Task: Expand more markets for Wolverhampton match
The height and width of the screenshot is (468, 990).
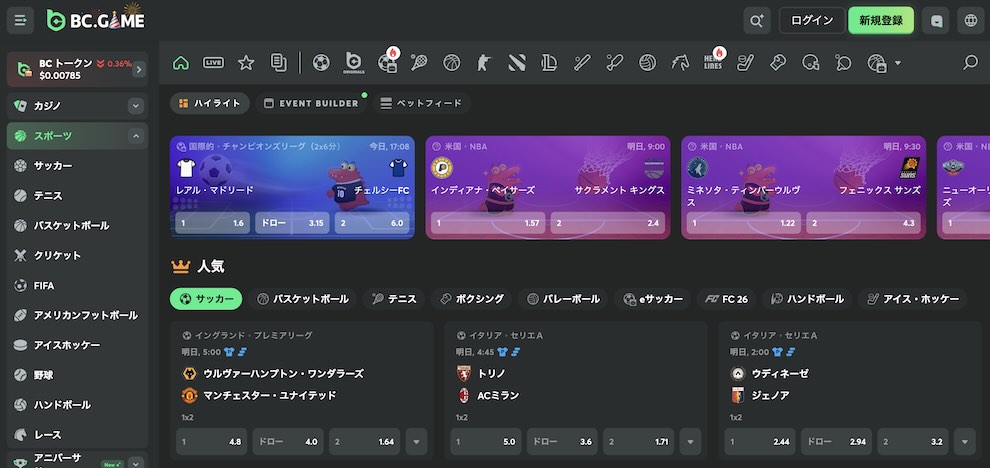Action: click(416, 442)
